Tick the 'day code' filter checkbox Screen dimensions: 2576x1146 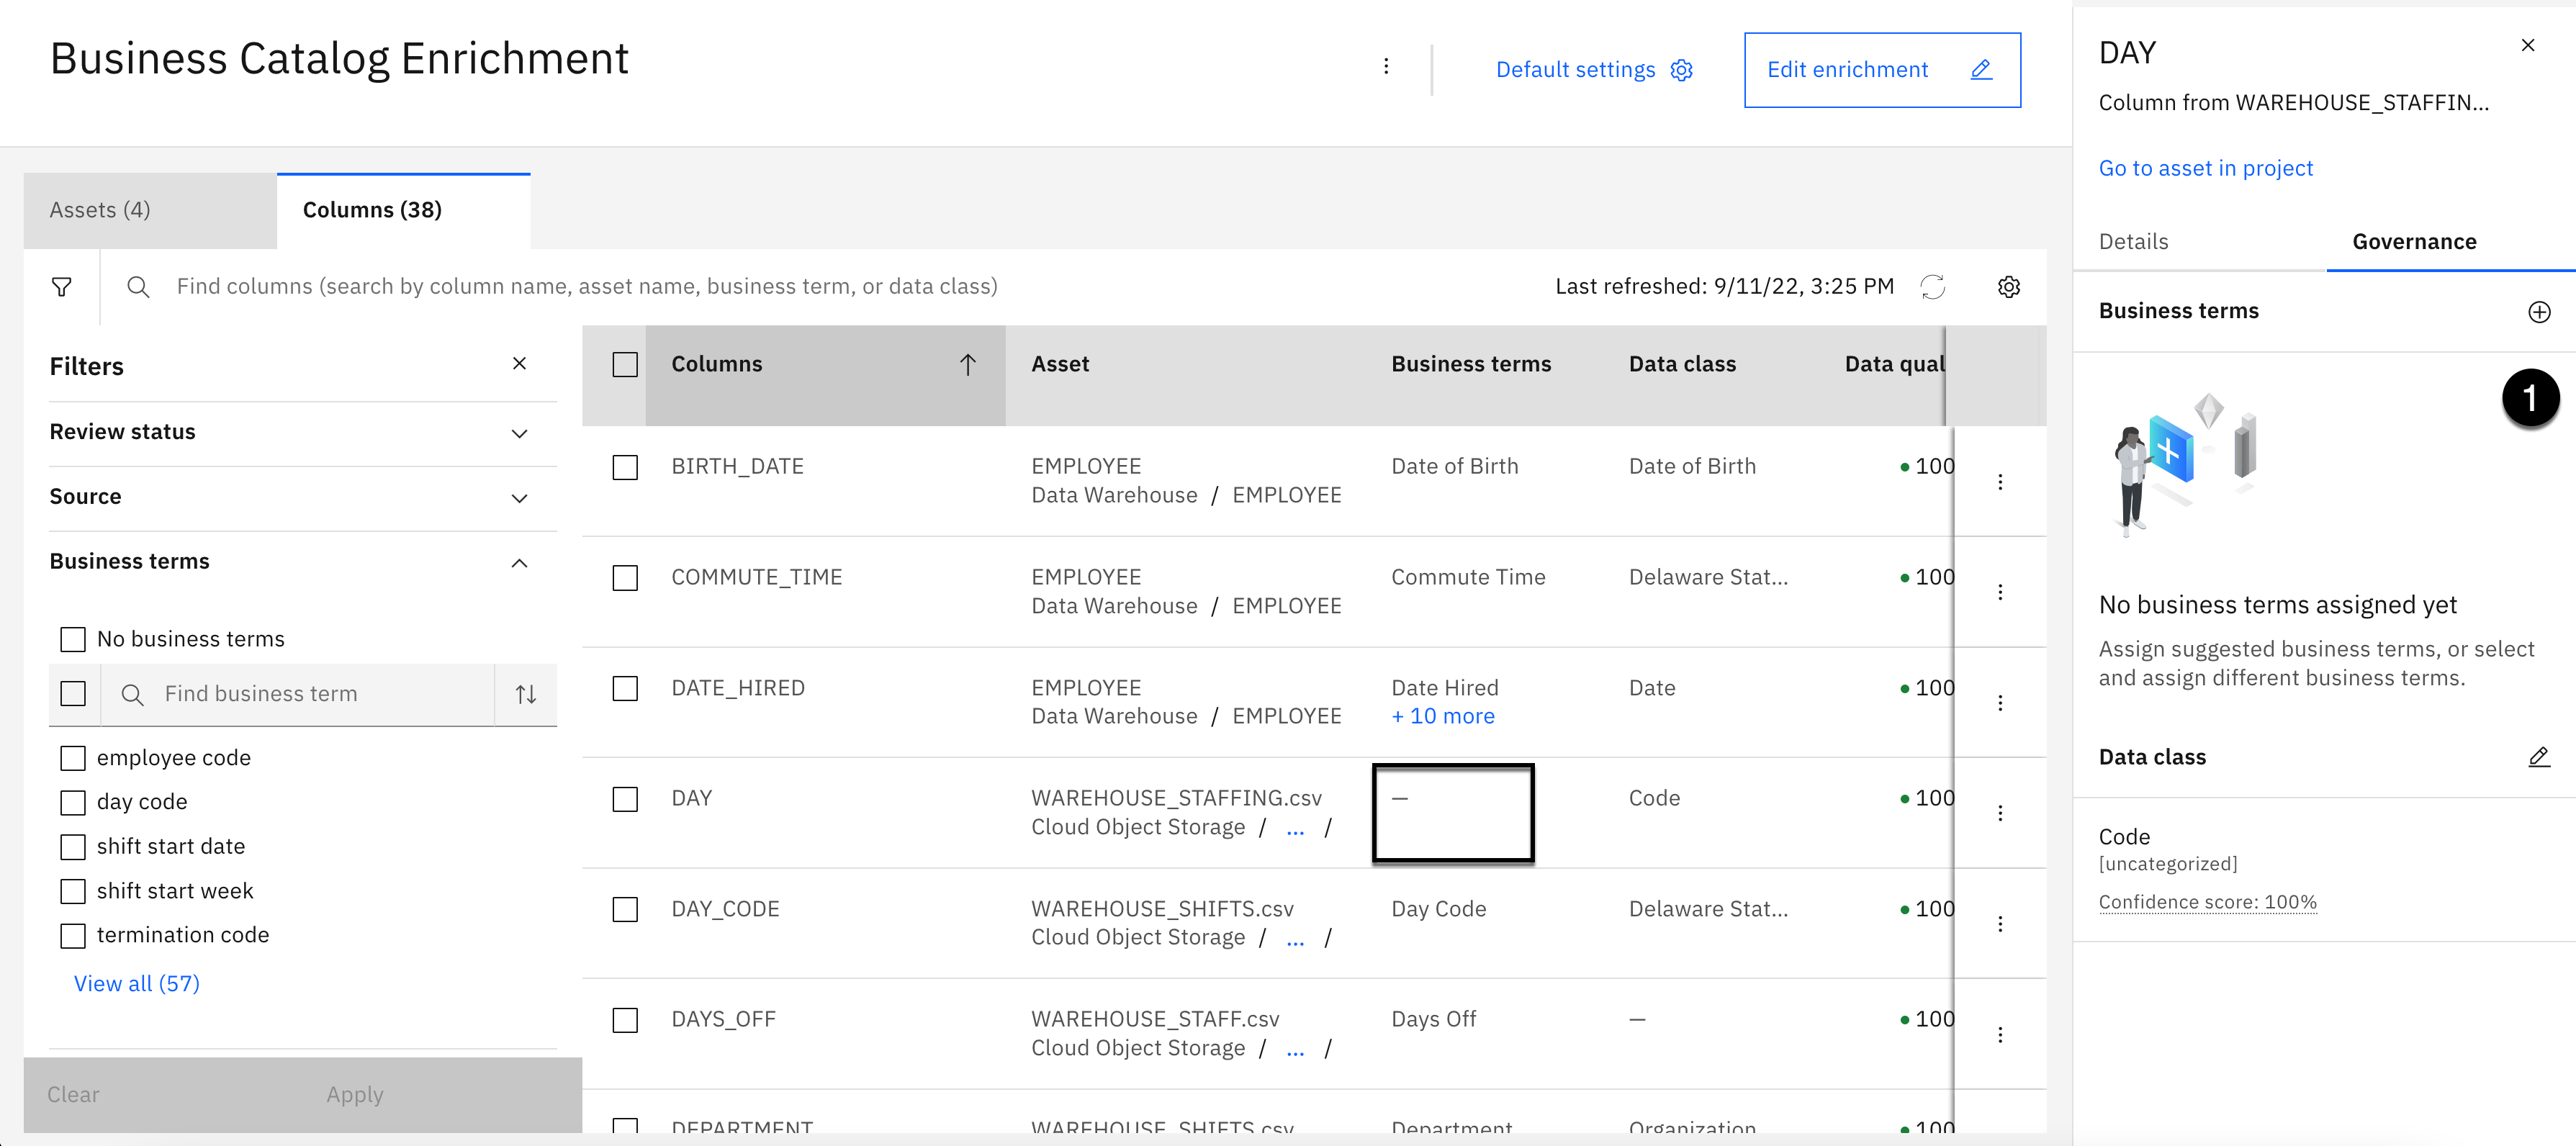(x=73, y=802)
